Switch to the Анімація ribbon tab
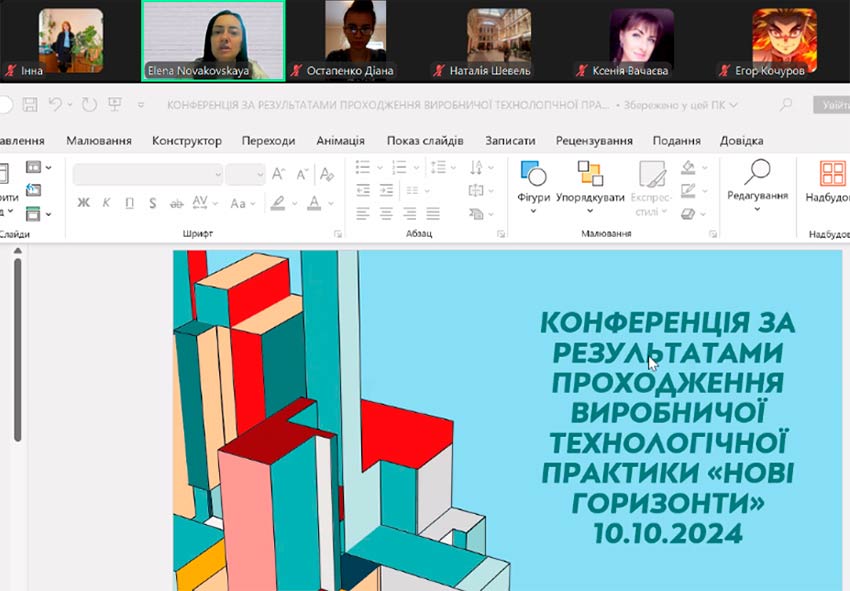The image size is (850, 591). (x=340, y=140)
